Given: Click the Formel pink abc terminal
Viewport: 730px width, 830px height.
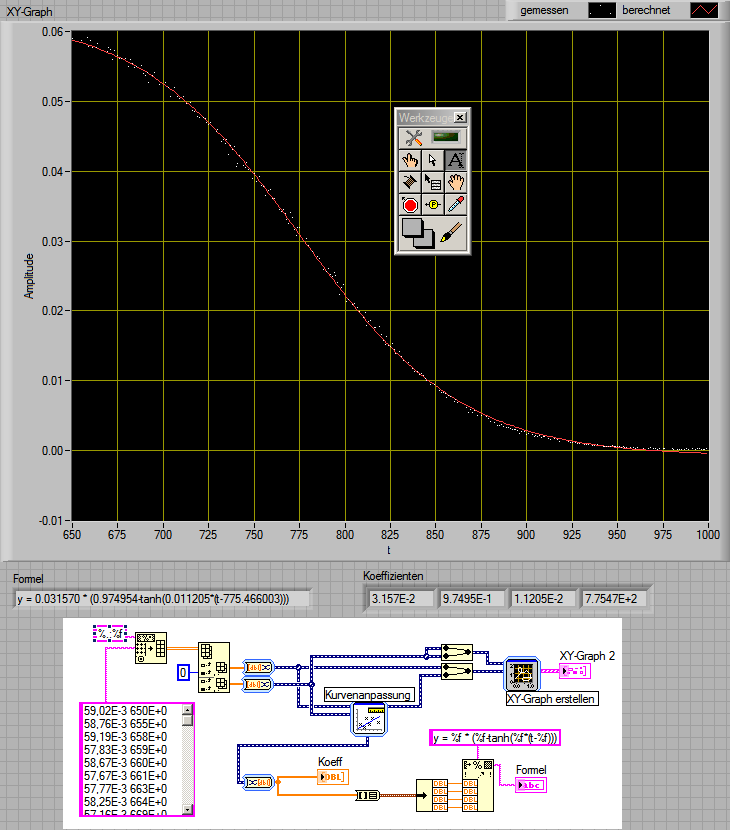Looking at the screenshot, I should (x=531, y=785).
